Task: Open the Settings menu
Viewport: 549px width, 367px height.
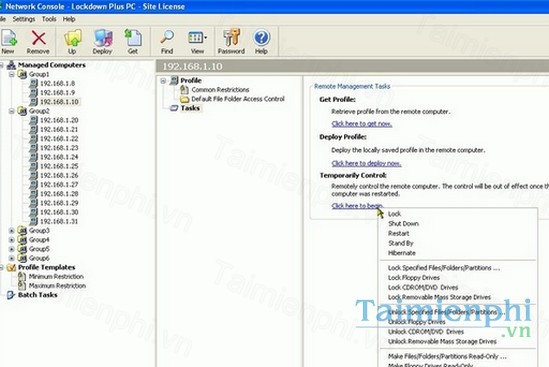Action: [x=24, y=19]
